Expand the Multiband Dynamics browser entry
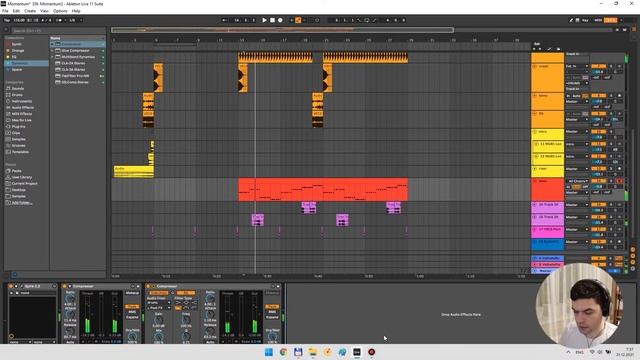640x360 pixels. click(52, 57)
